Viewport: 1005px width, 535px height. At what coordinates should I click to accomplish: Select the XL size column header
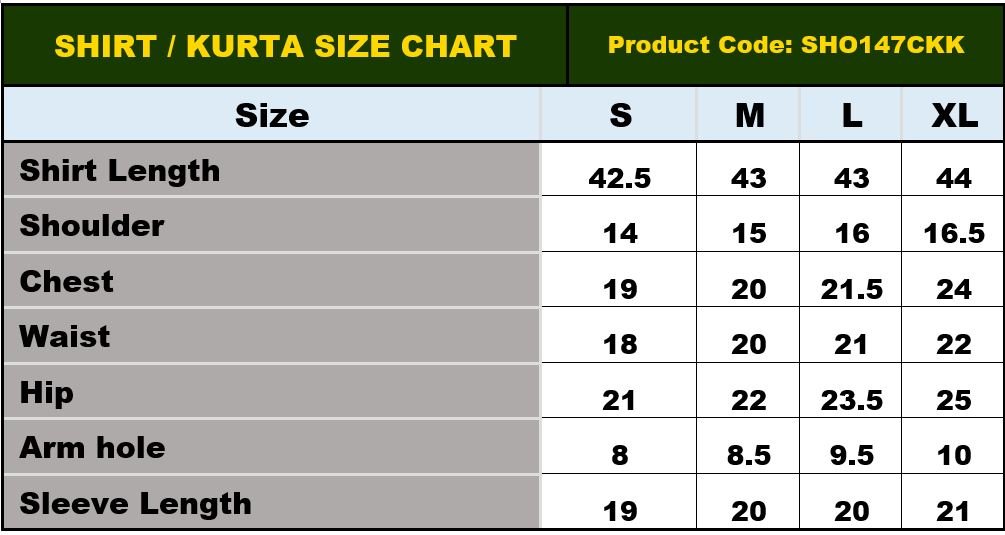pyautogui.click(x=954, y=116)
